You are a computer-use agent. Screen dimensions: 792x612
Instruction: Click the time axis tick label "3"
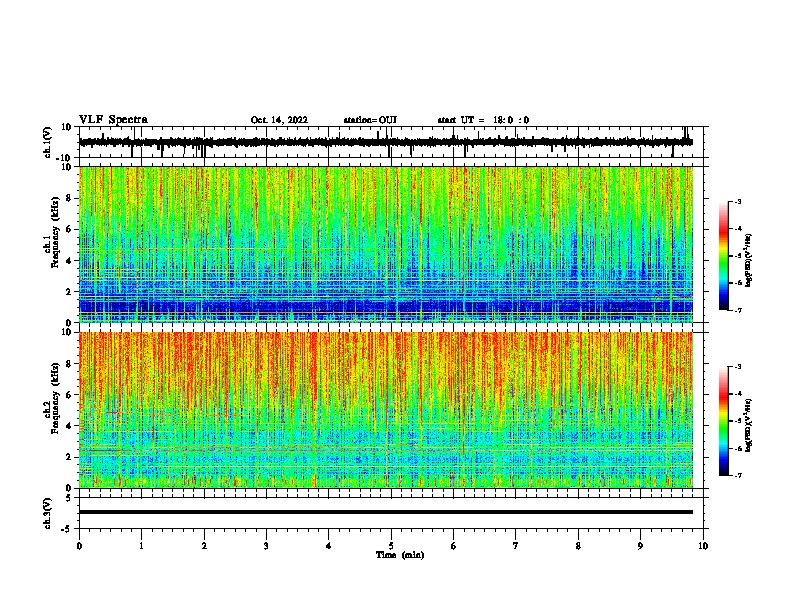(x=266, y=546)
